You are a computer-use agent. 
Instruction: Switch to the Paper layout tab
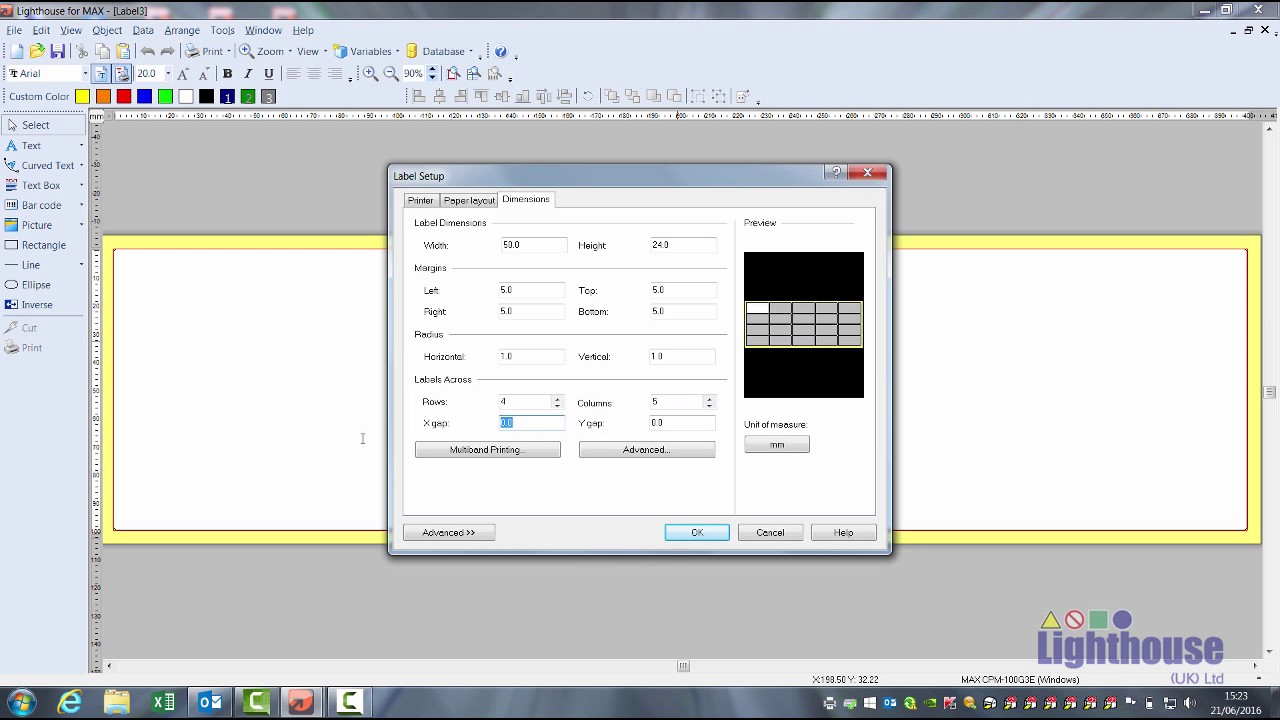point(469,200)
